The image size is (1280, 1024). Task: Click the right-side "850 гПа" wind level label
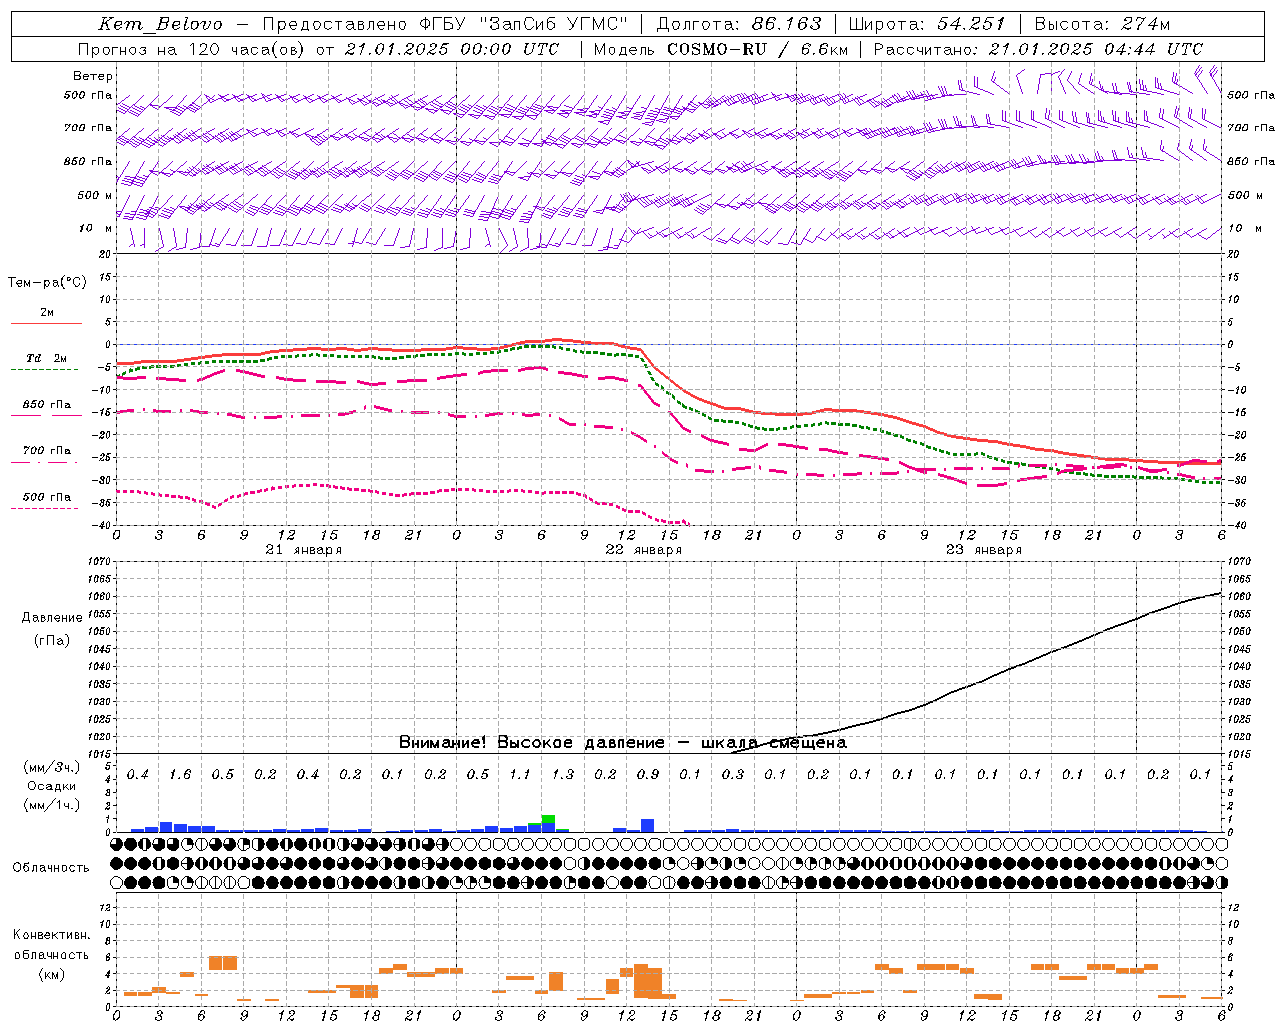tap(1251, 161)
